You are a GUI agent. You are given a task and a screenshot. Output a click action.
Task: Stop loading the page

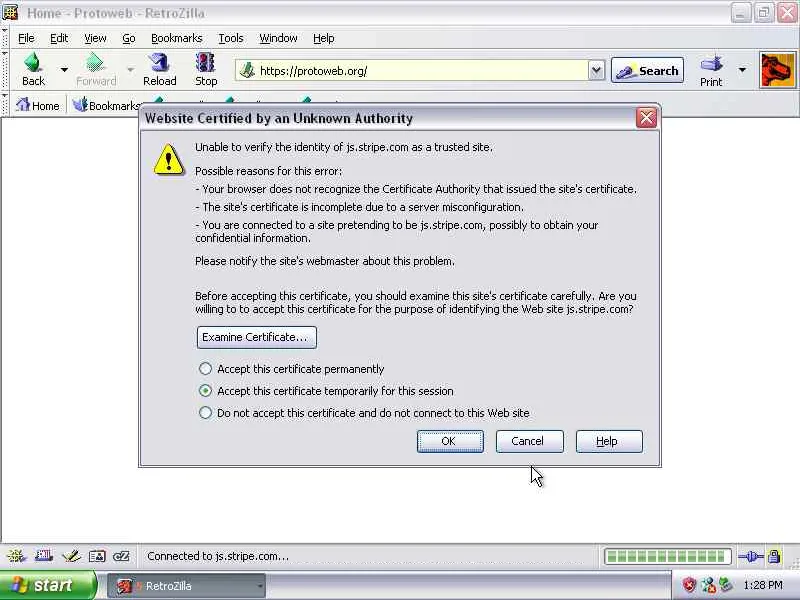pyautogui.click(x=206, y=70)
